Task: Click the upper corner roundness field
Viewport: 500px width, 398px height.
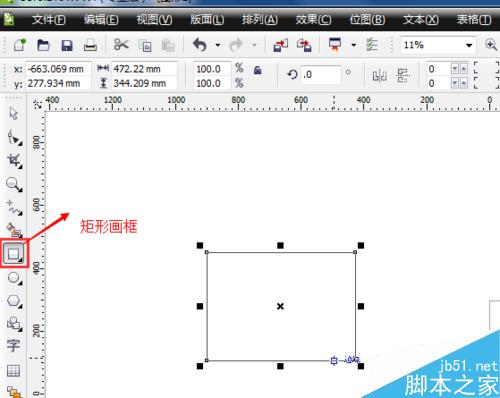Action: tap(438, 69)
